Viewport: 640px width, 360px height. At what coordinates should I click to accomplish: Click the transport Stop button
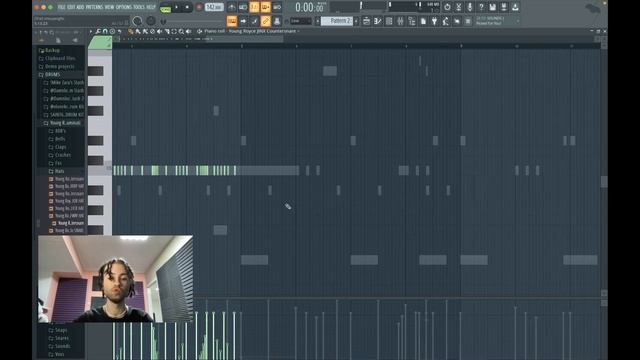click(187, 7)
